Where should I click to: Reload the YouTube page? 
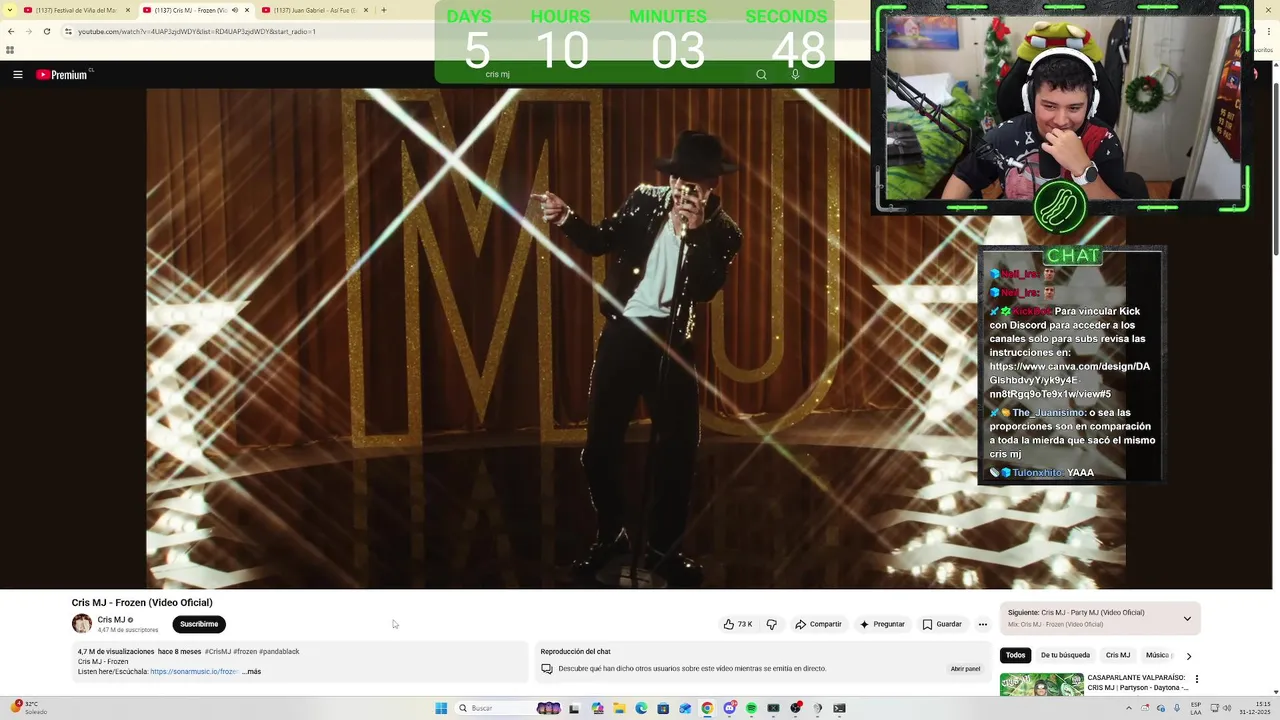pos(46,31)
